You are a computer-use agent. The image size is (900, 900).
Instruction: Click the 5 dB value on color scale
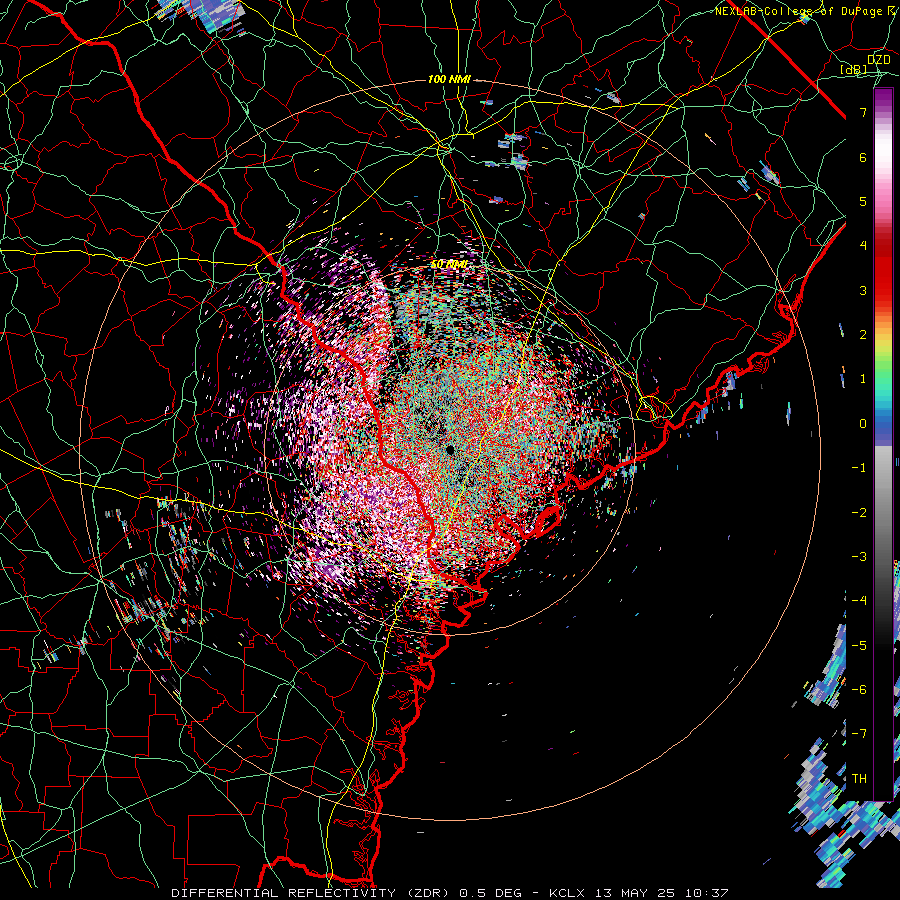[863, 201]
